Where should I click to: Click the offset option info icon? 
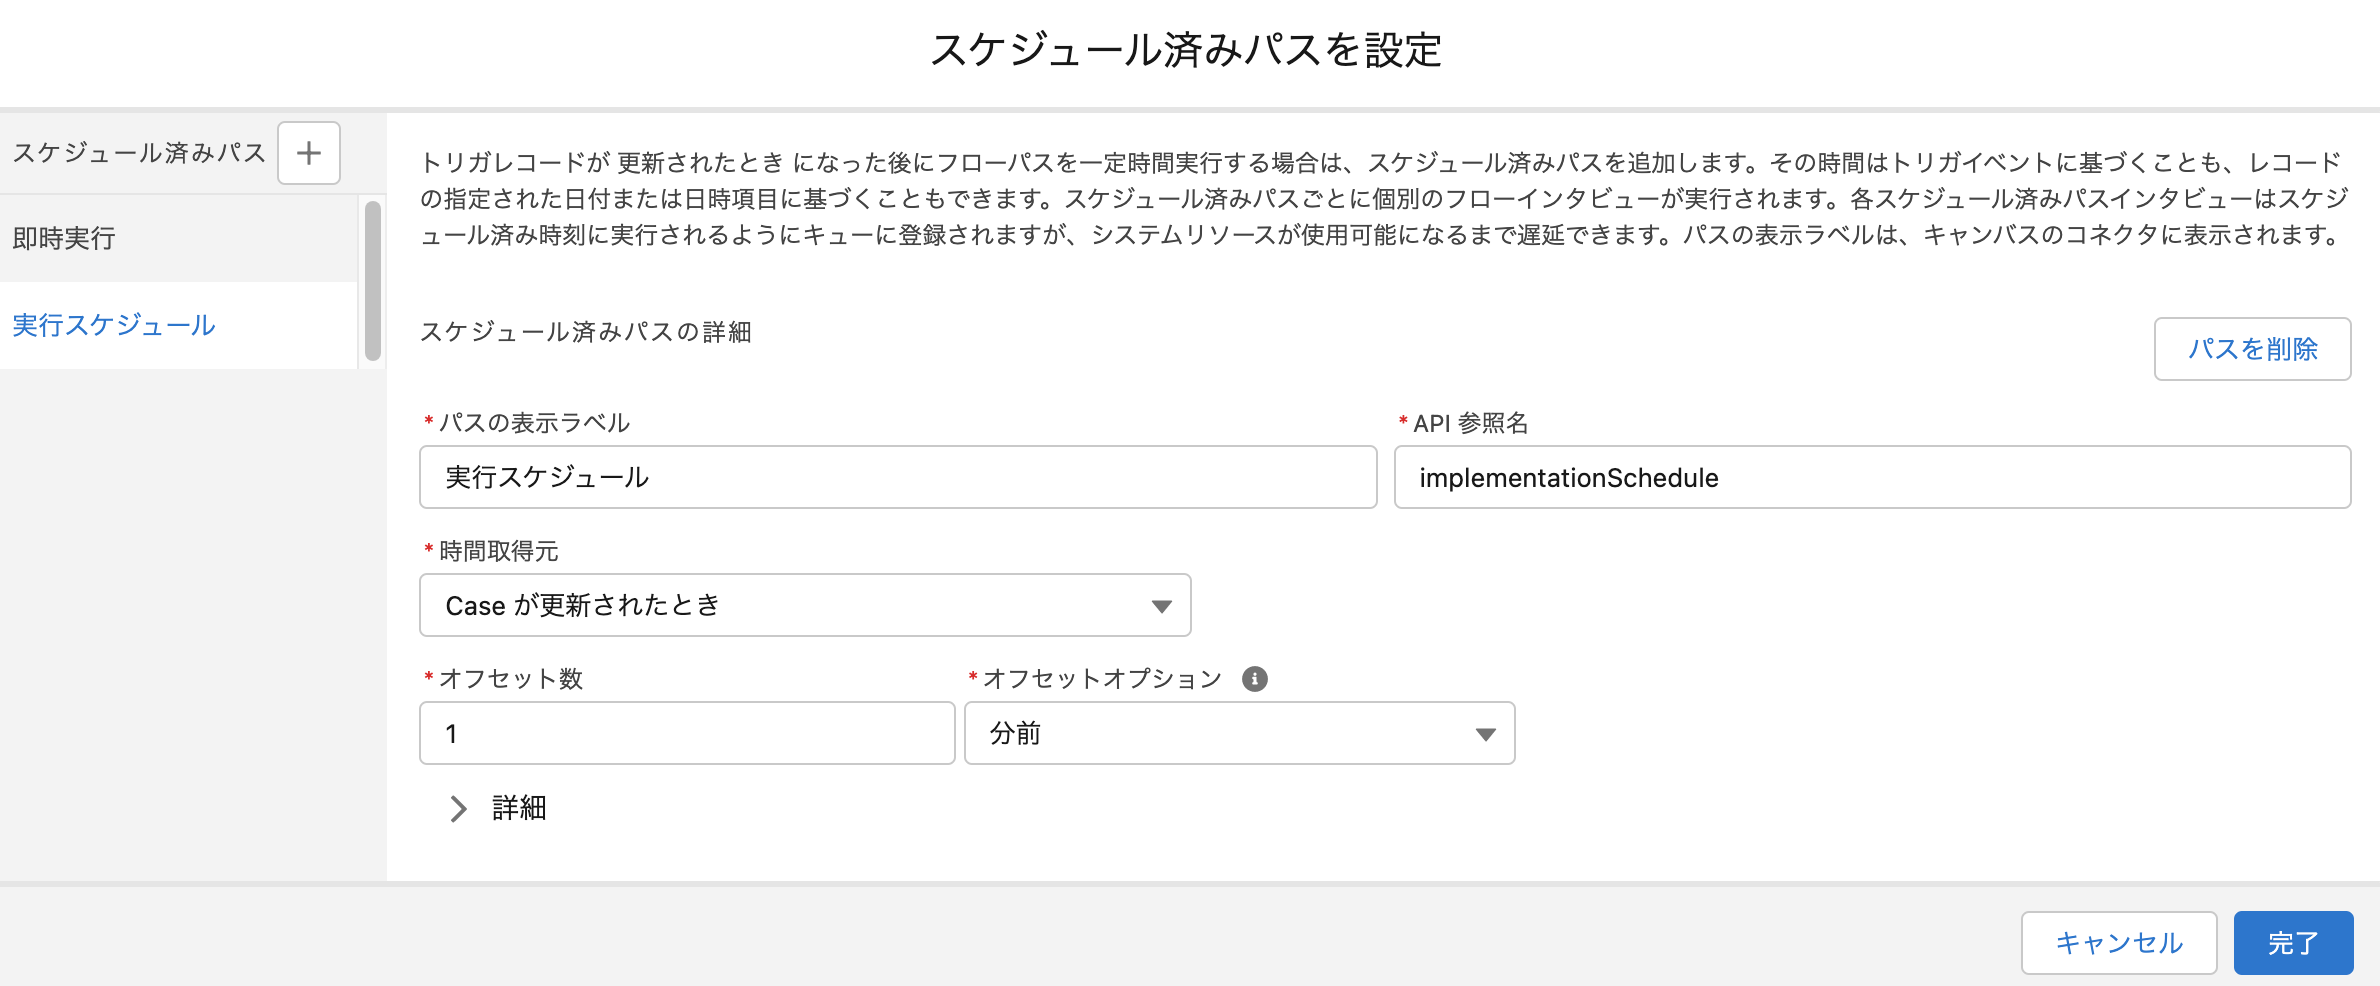(x=1256, y=678)
